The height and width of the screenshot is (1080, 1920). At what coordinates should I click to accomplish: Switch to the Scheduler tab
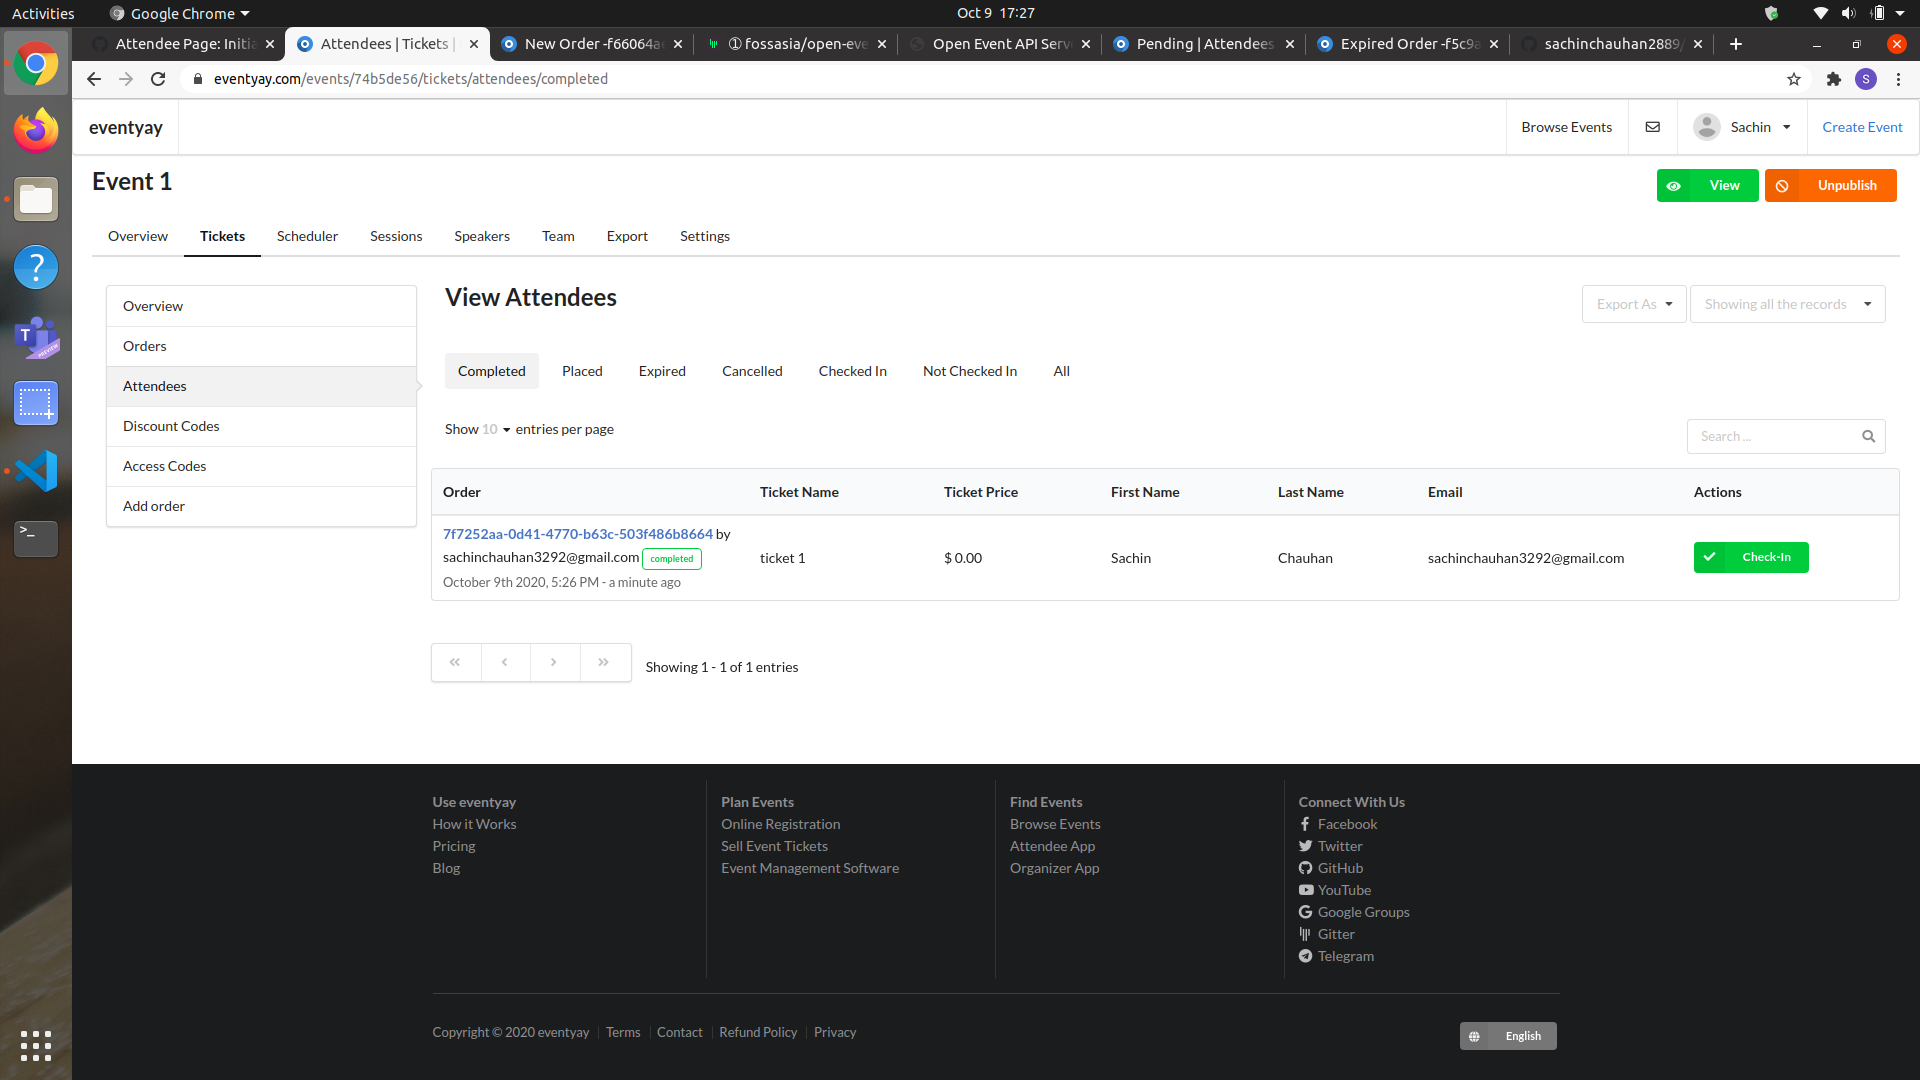307,236
